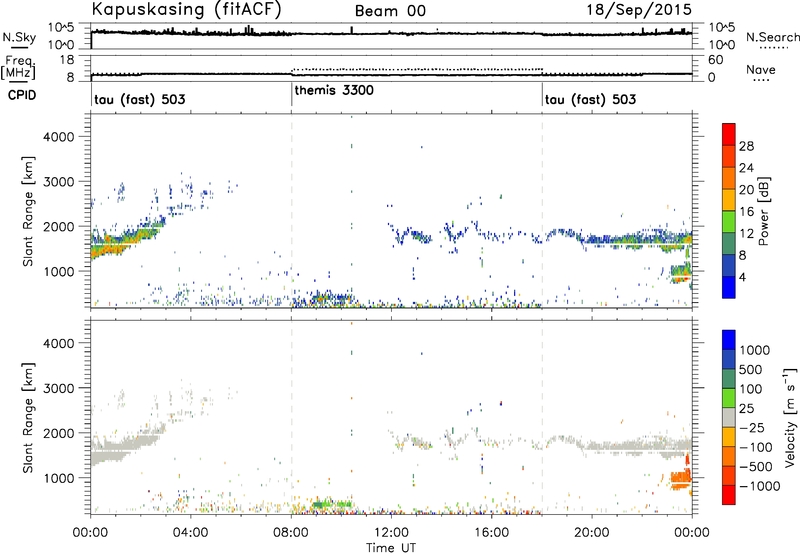The height and width of the screenshot is (554, 800).
Task: Click the power panel 'Slant Range [km]' label
Action: (28, 211)
